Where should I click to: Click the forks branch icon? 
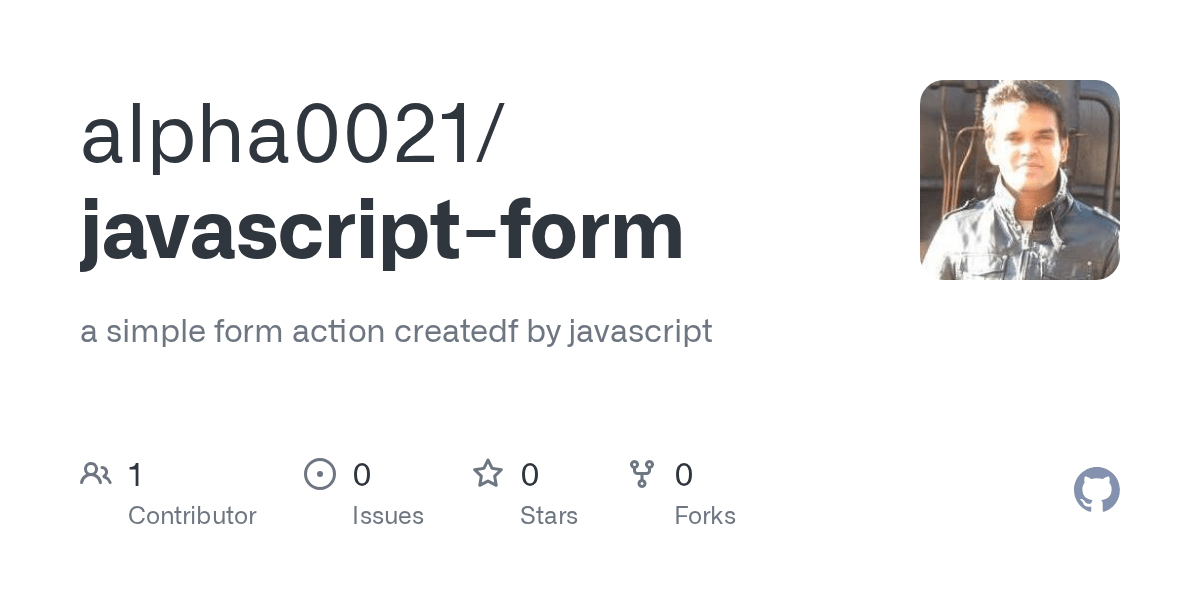click(x=642, y=474)
